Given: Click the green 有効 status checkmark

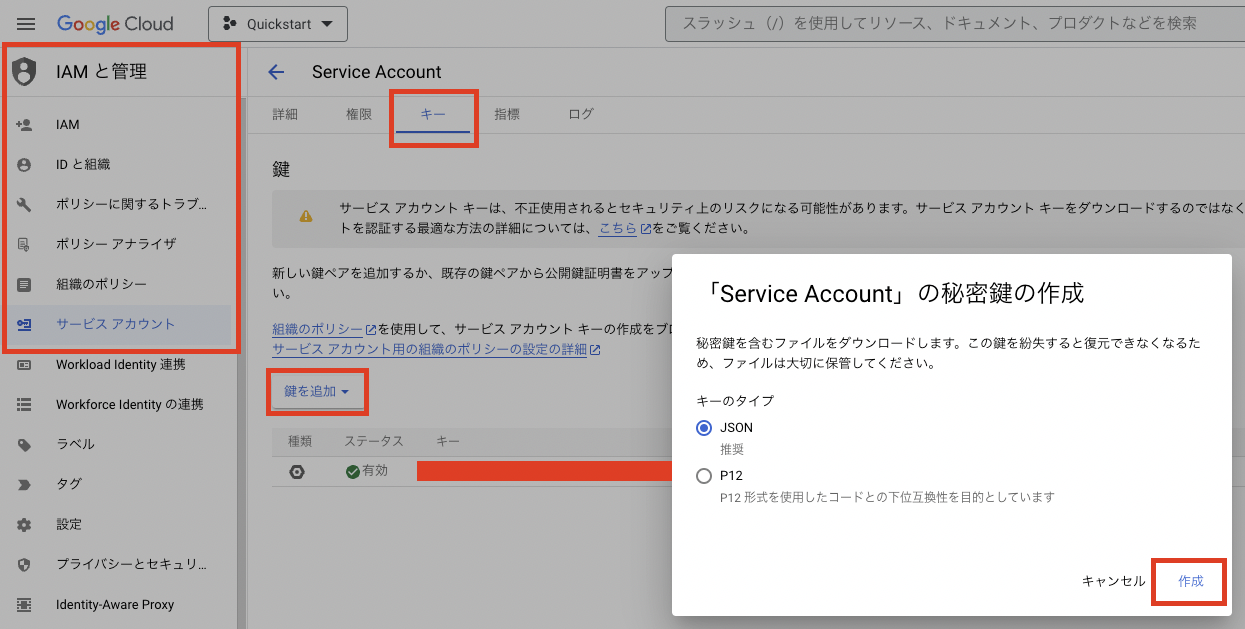Looking at the screenshot, I should point(353,472).
